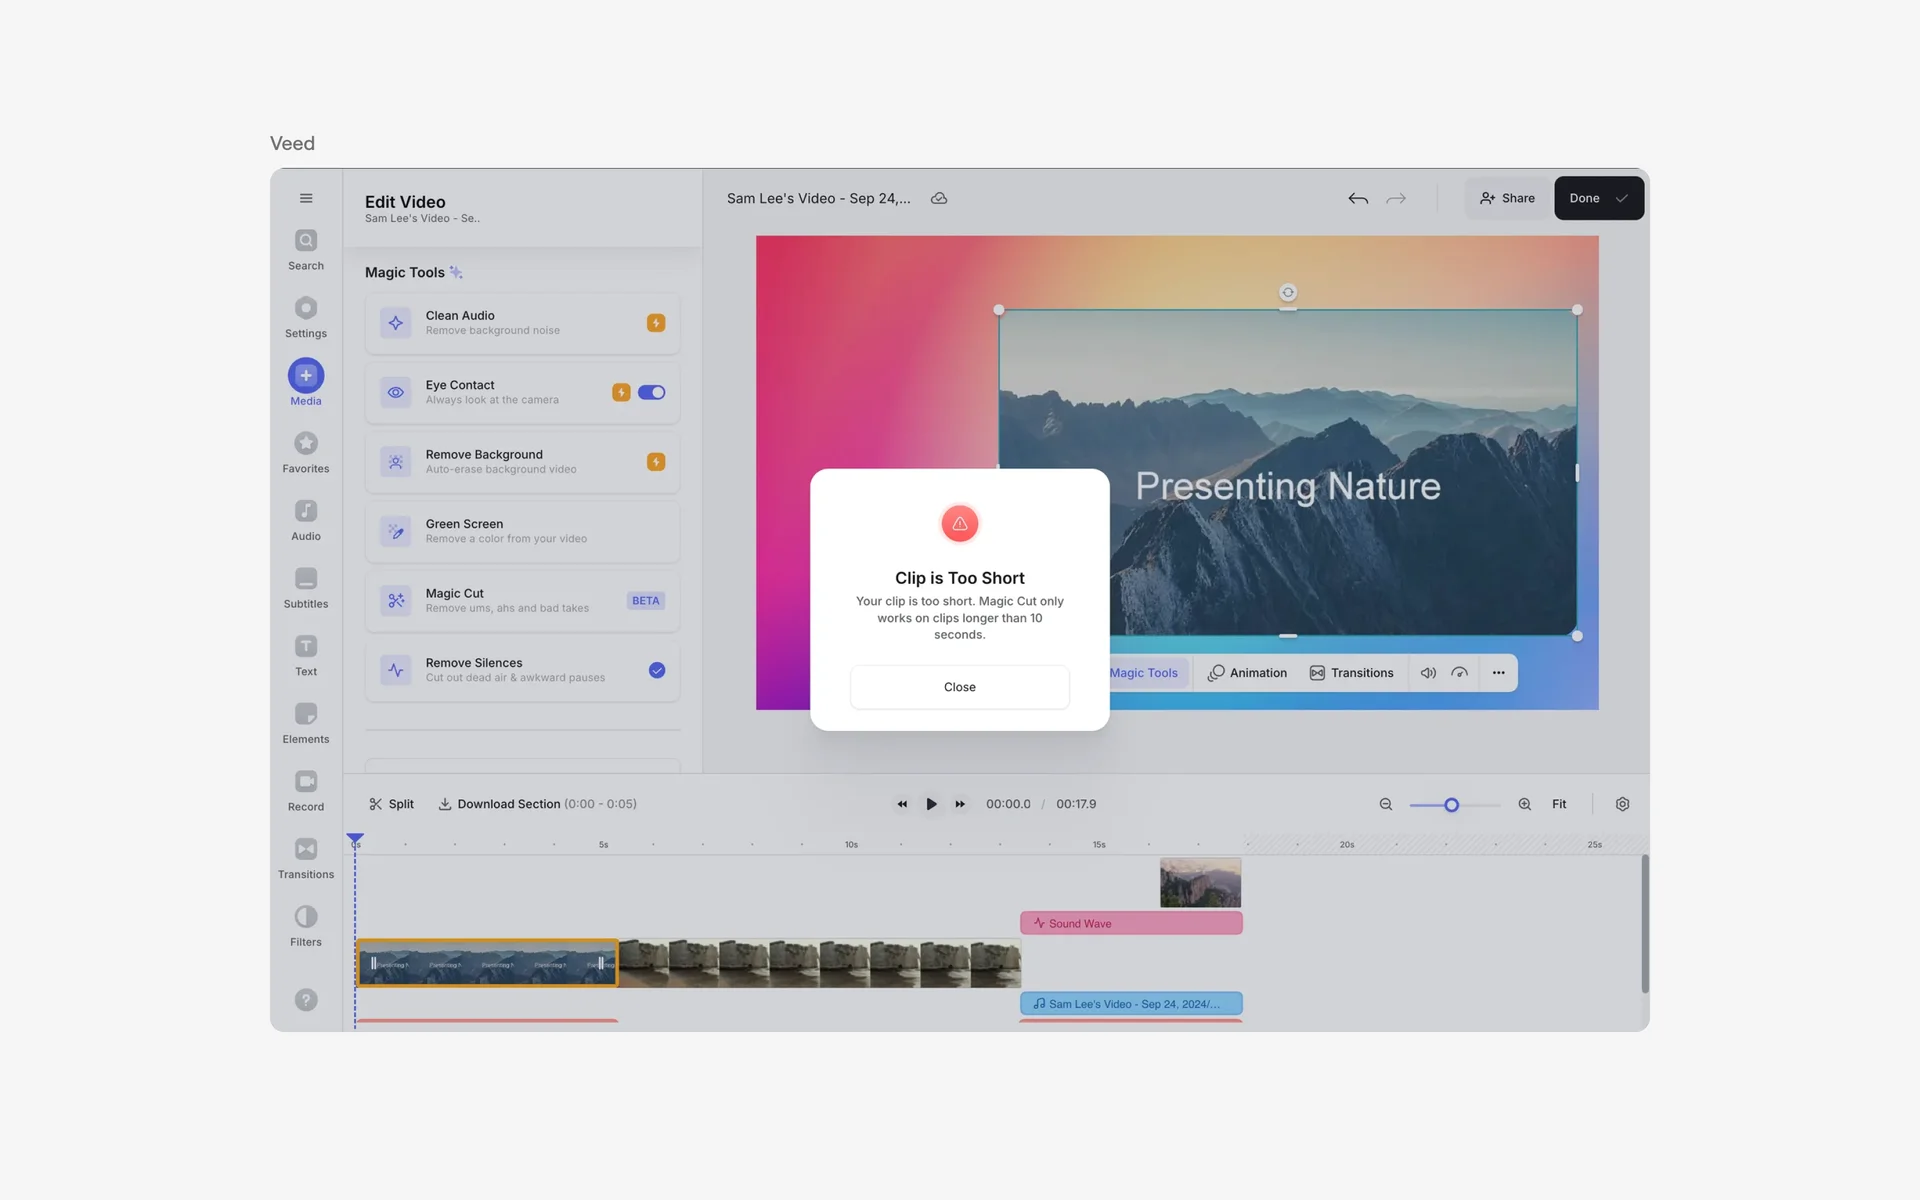The width and height of the screenshot is (1920, 1200).
Task: Disable the Eye Contact toggle
Action: coord(651,392)
